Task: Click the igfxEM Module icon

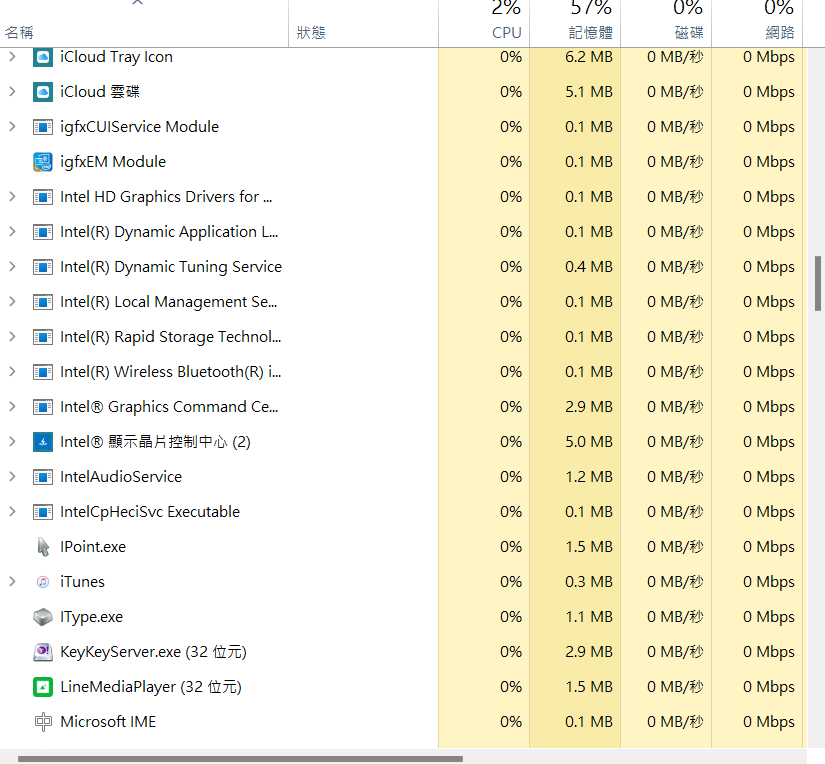Action: 43,162
